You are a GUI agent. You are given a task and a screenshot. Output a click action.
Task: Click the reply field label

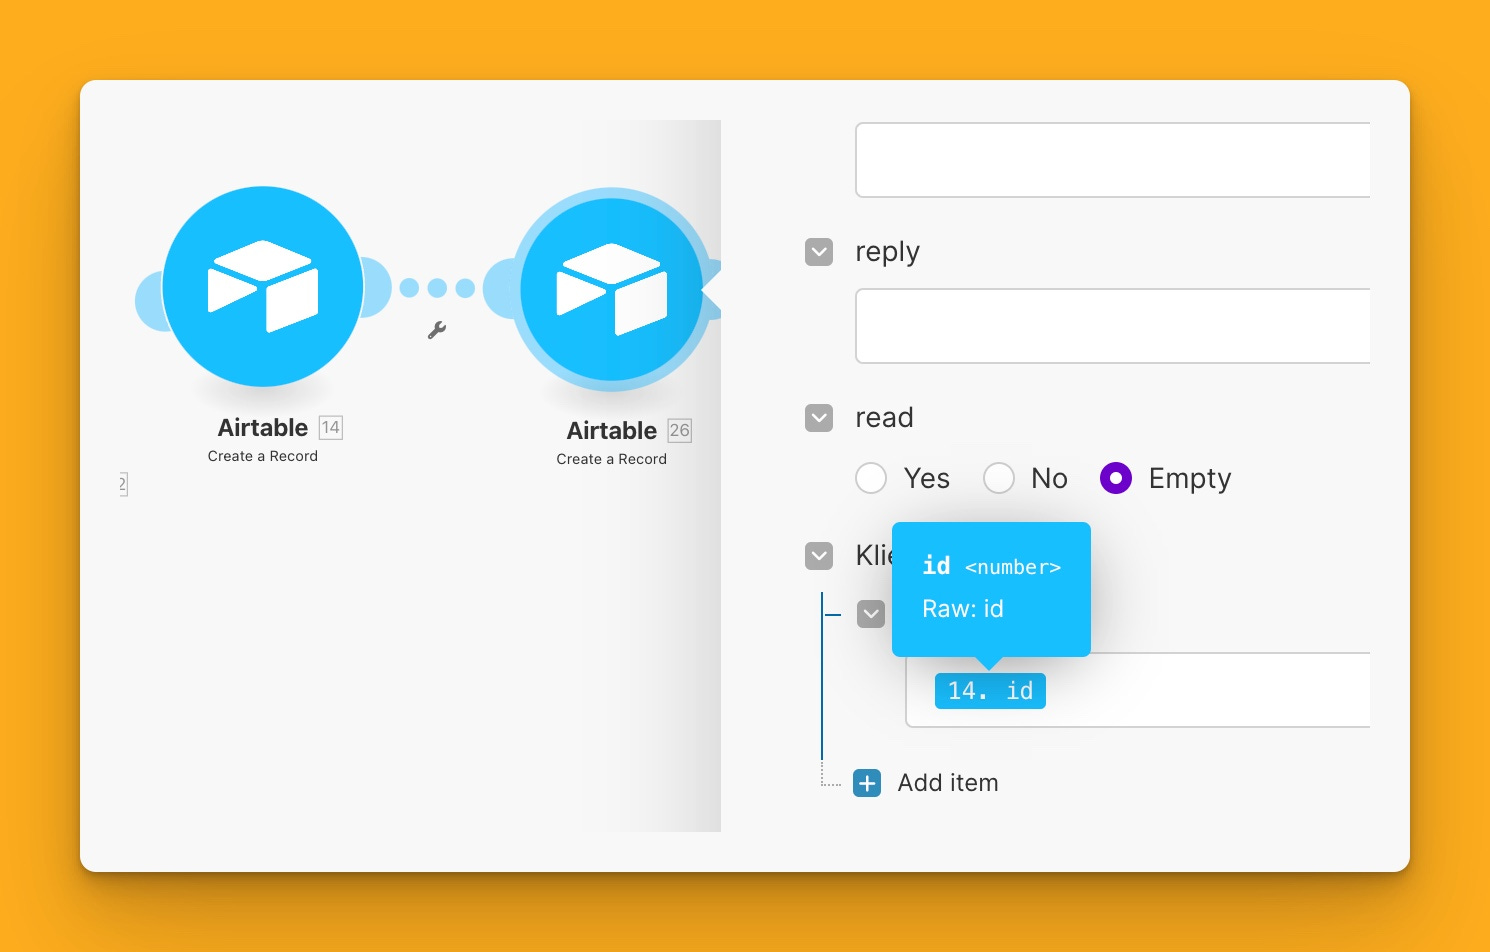click(x=887, y=252)
